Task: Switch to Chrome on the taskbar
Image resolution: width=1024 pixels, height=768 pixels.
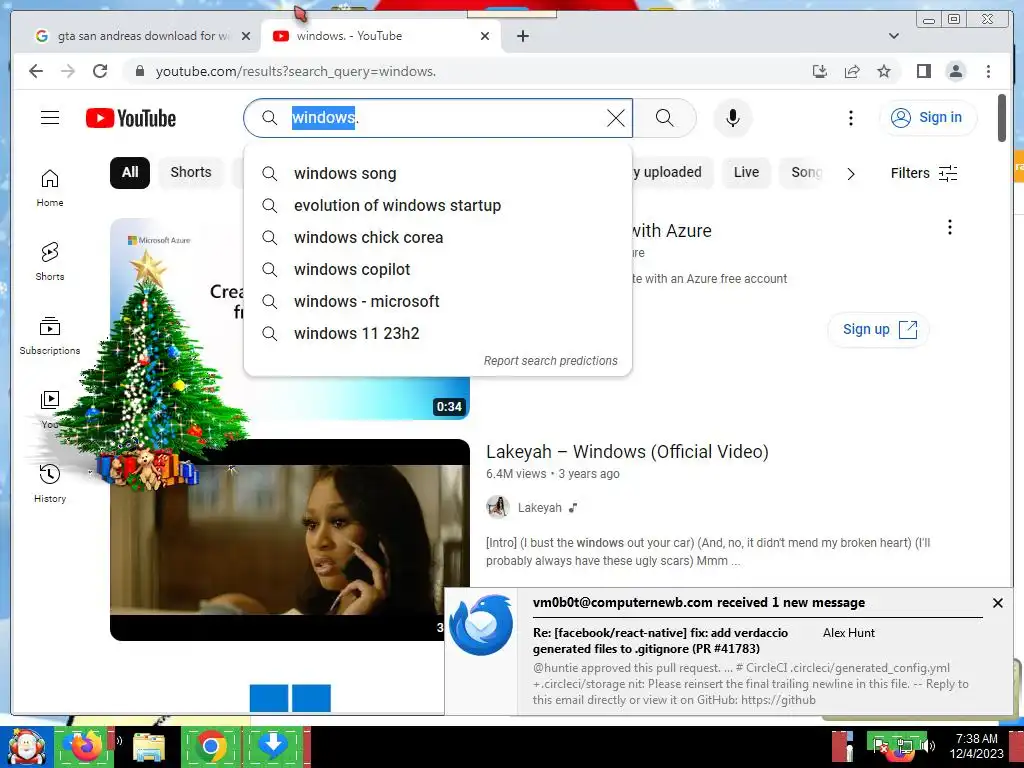Action: [x=210, y=746]
